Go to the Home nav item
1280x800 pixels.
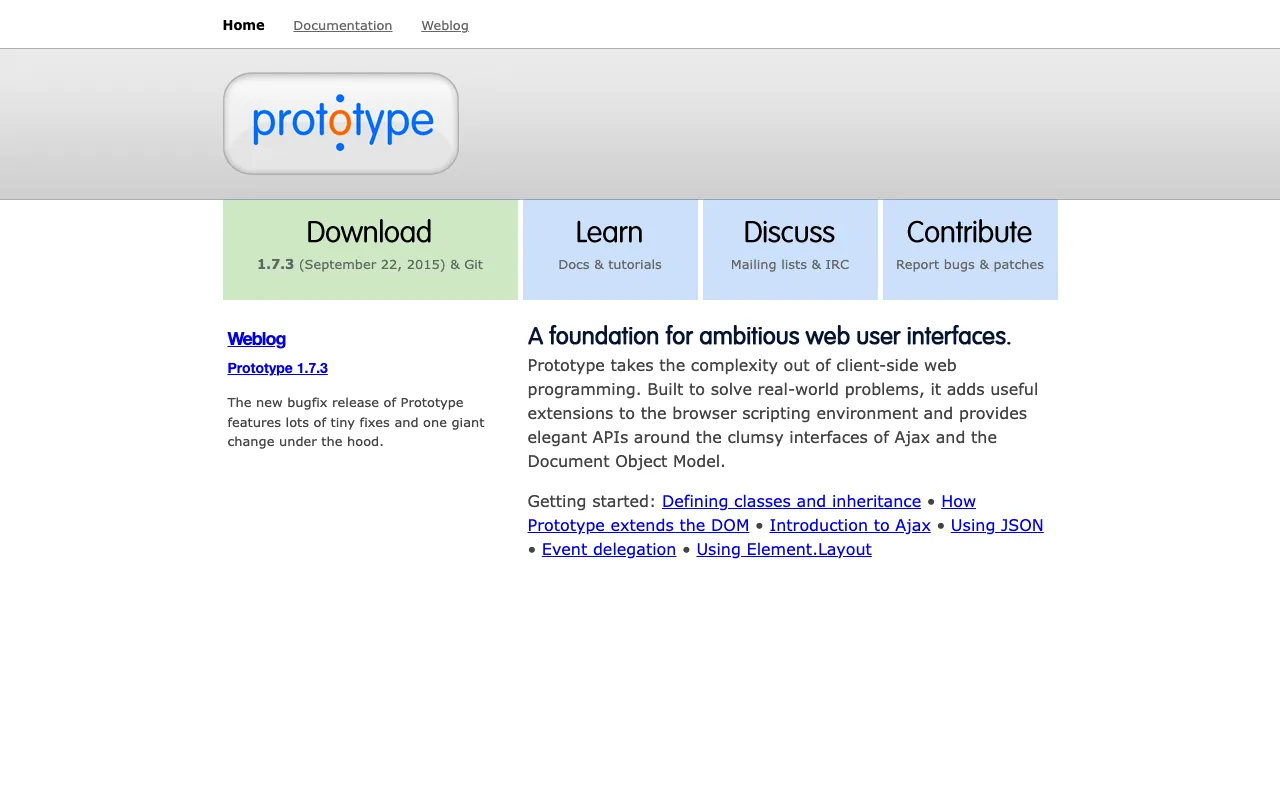(243, 25)
